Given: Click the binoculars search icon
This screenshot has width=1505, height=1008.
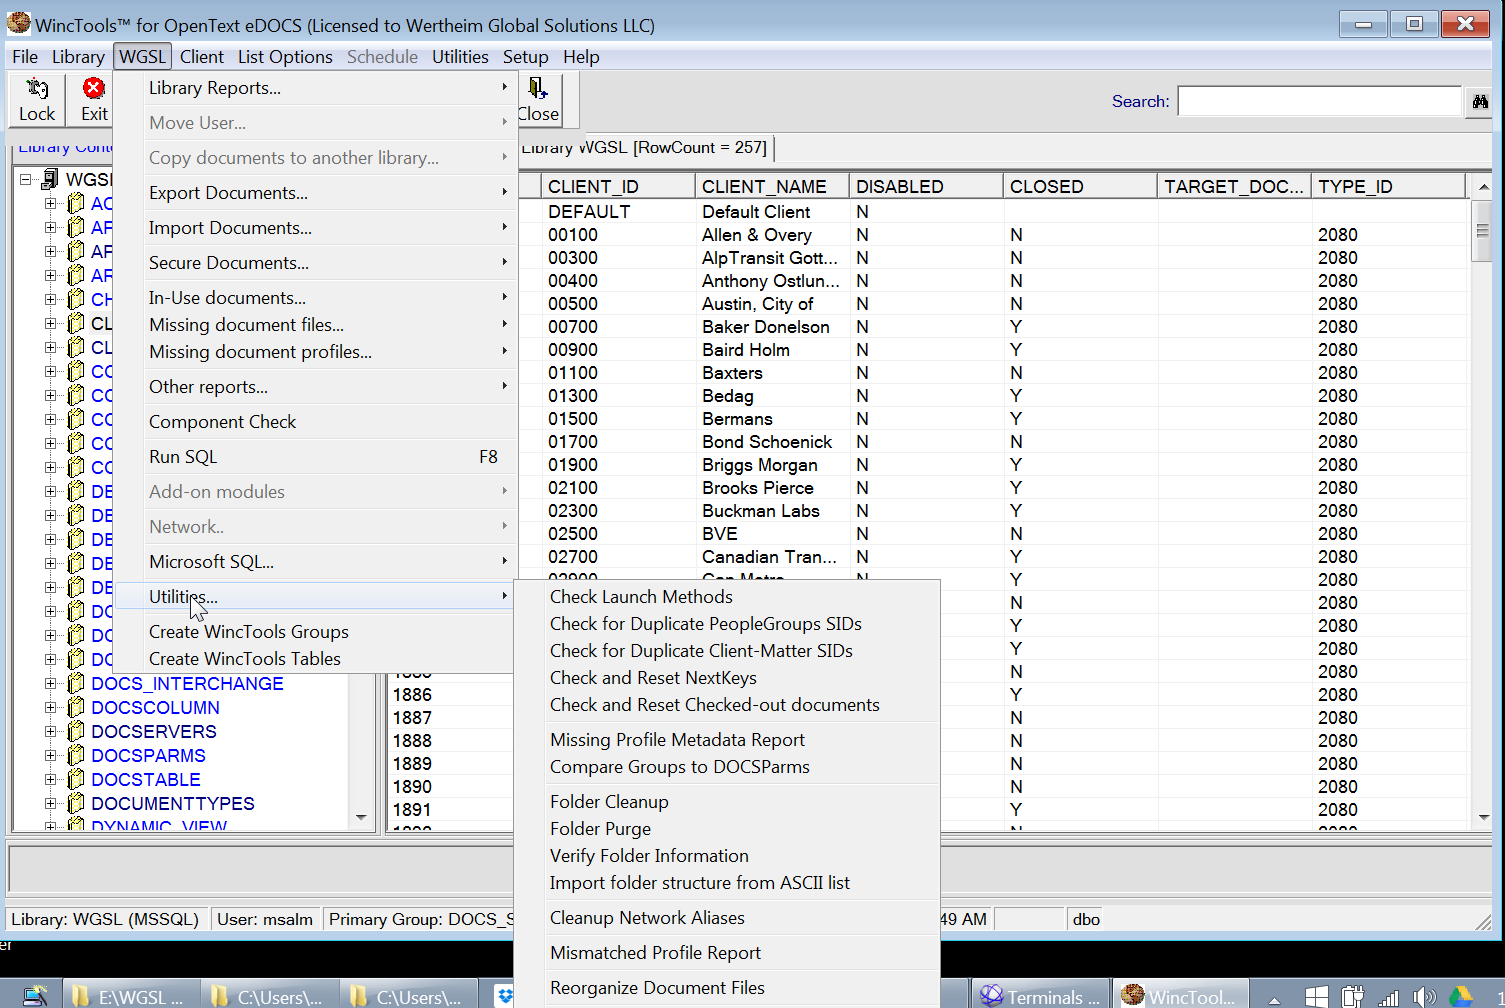Looking at the screenshot, I should (x=1480, y=101).
